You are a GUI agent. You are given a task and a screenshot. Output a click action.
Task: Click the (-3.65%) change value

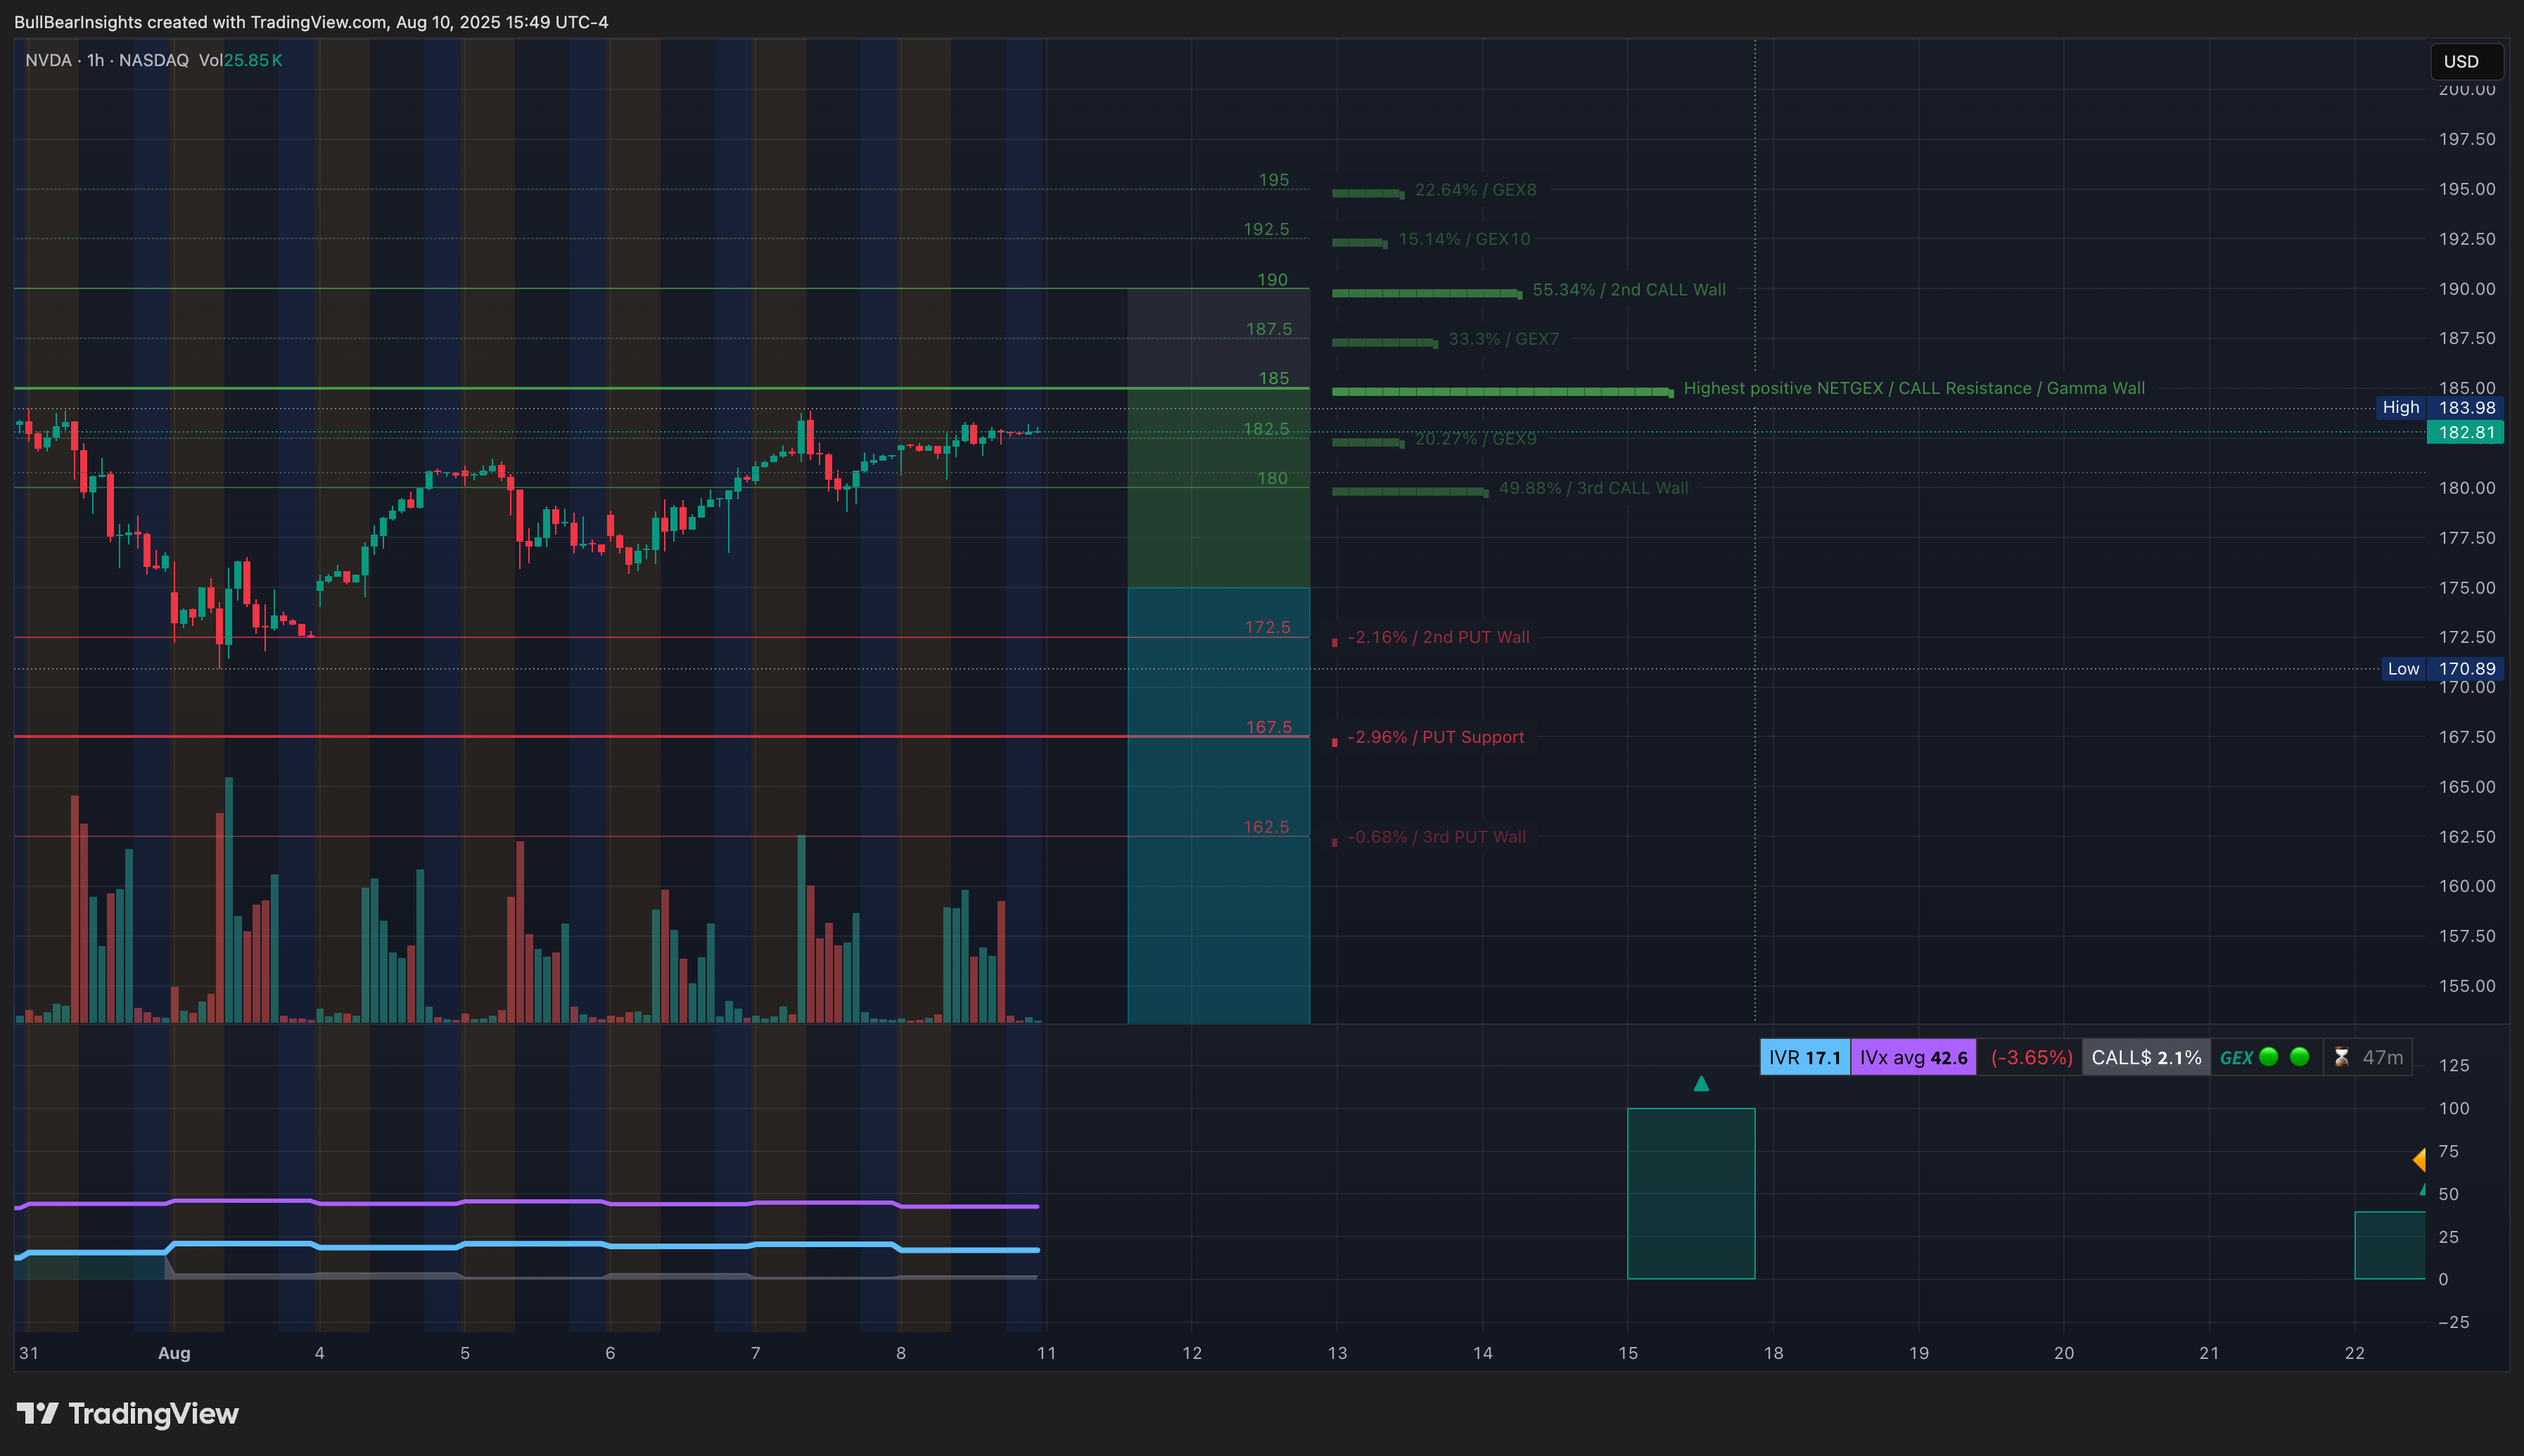point(2031,1057)
